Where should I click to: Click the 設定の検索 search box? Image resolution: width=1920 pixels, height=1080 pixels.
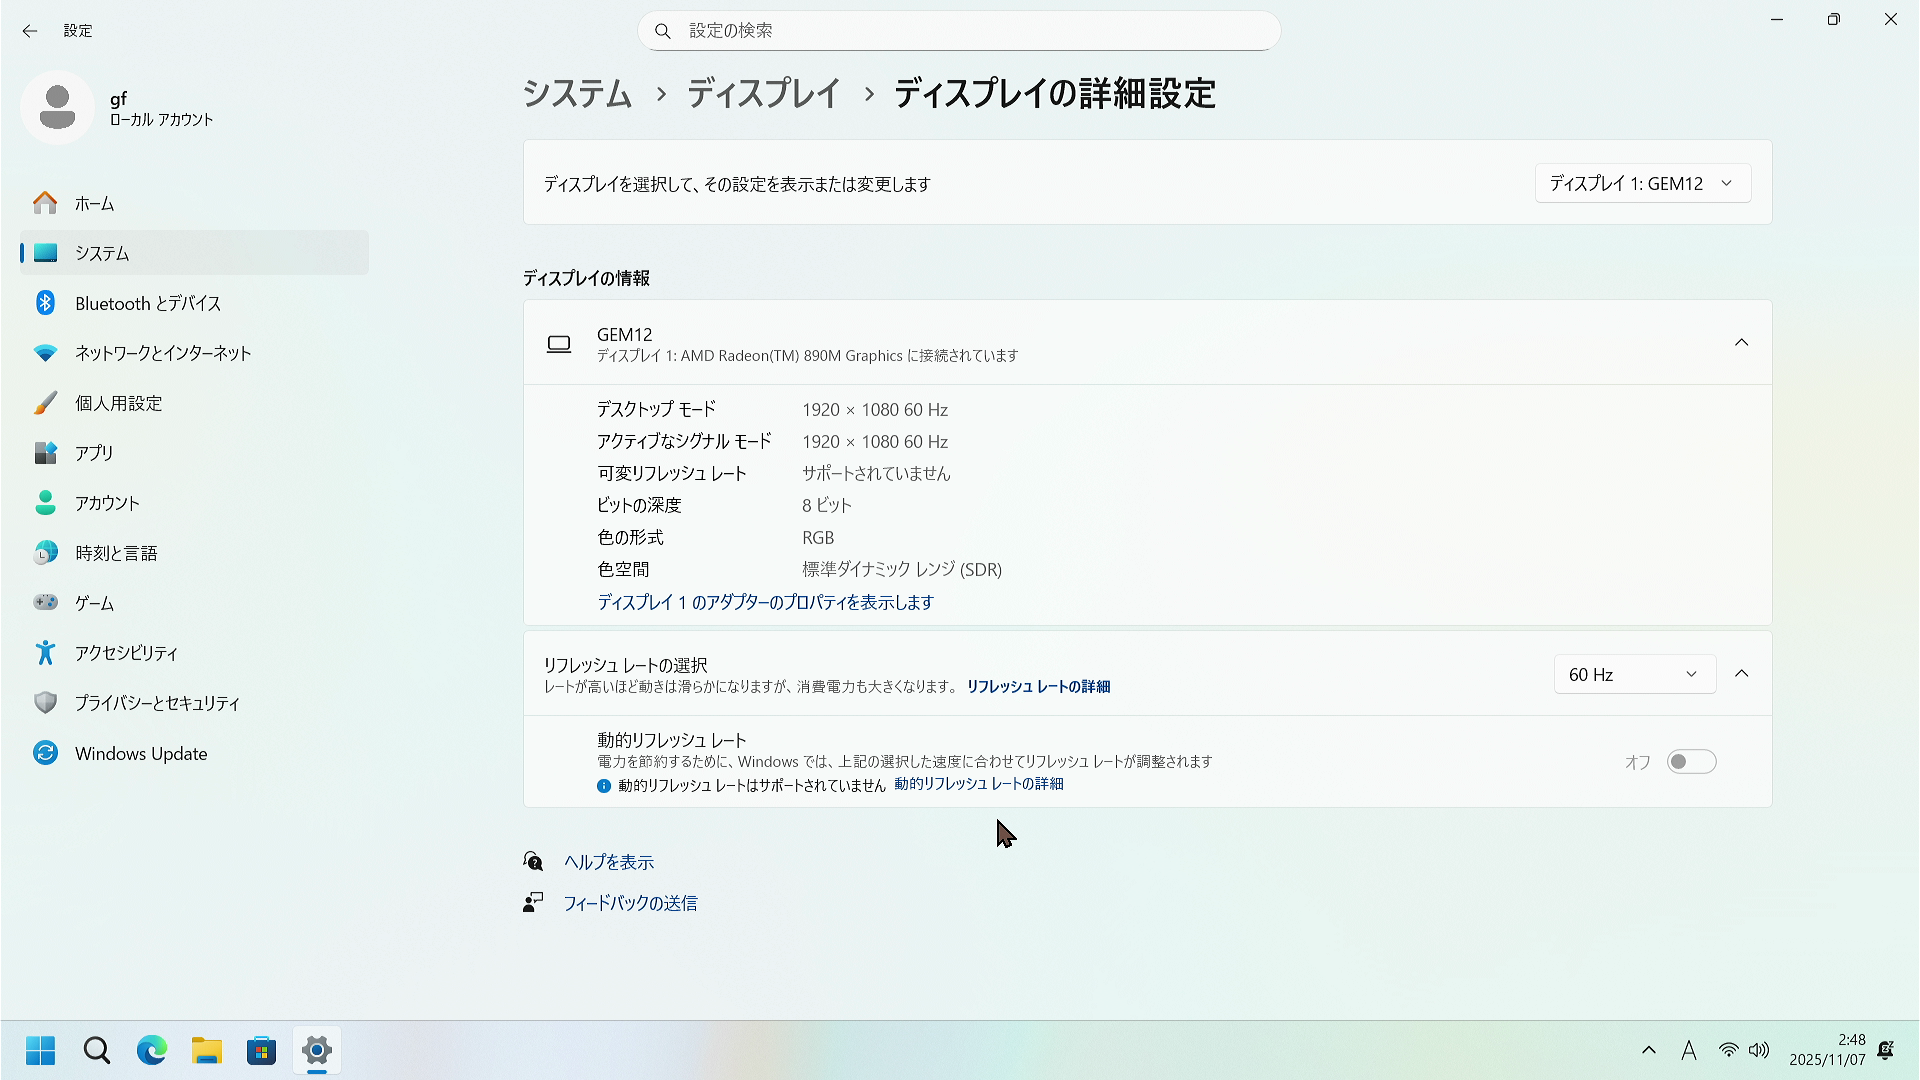pyautogui.click(x=960, y=31)
